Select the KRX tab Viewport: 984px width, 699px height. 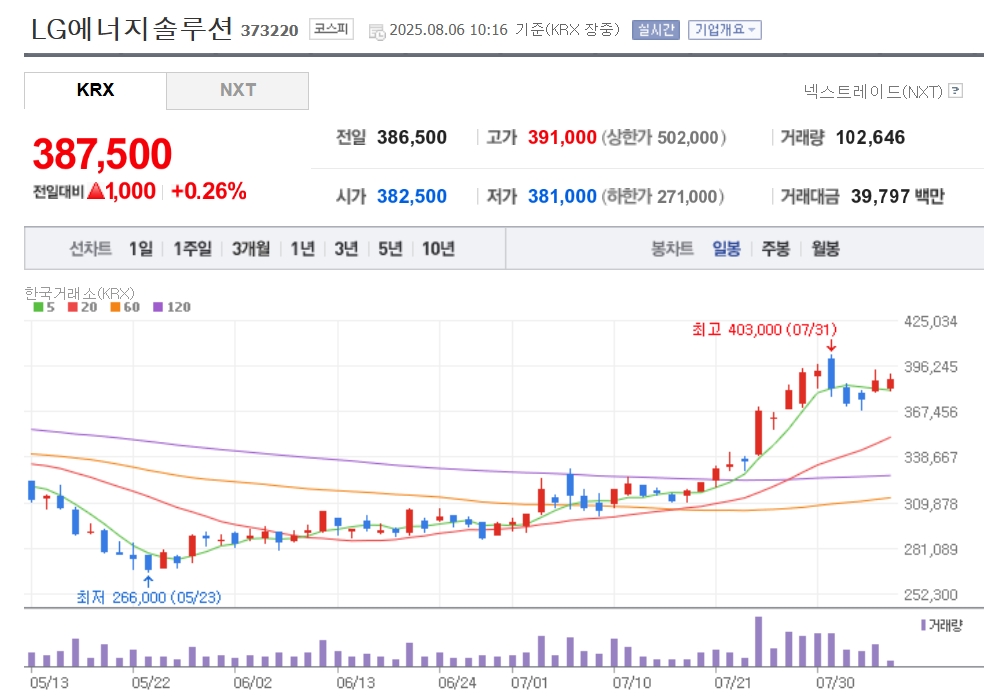(95, 90)
